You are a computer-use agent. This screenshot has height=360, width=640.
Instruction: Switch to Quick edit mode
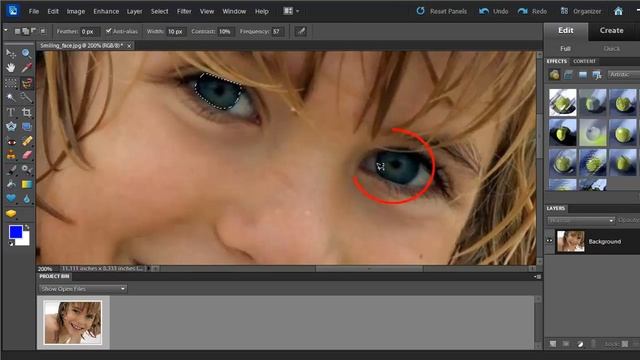(x=611, y=49)
